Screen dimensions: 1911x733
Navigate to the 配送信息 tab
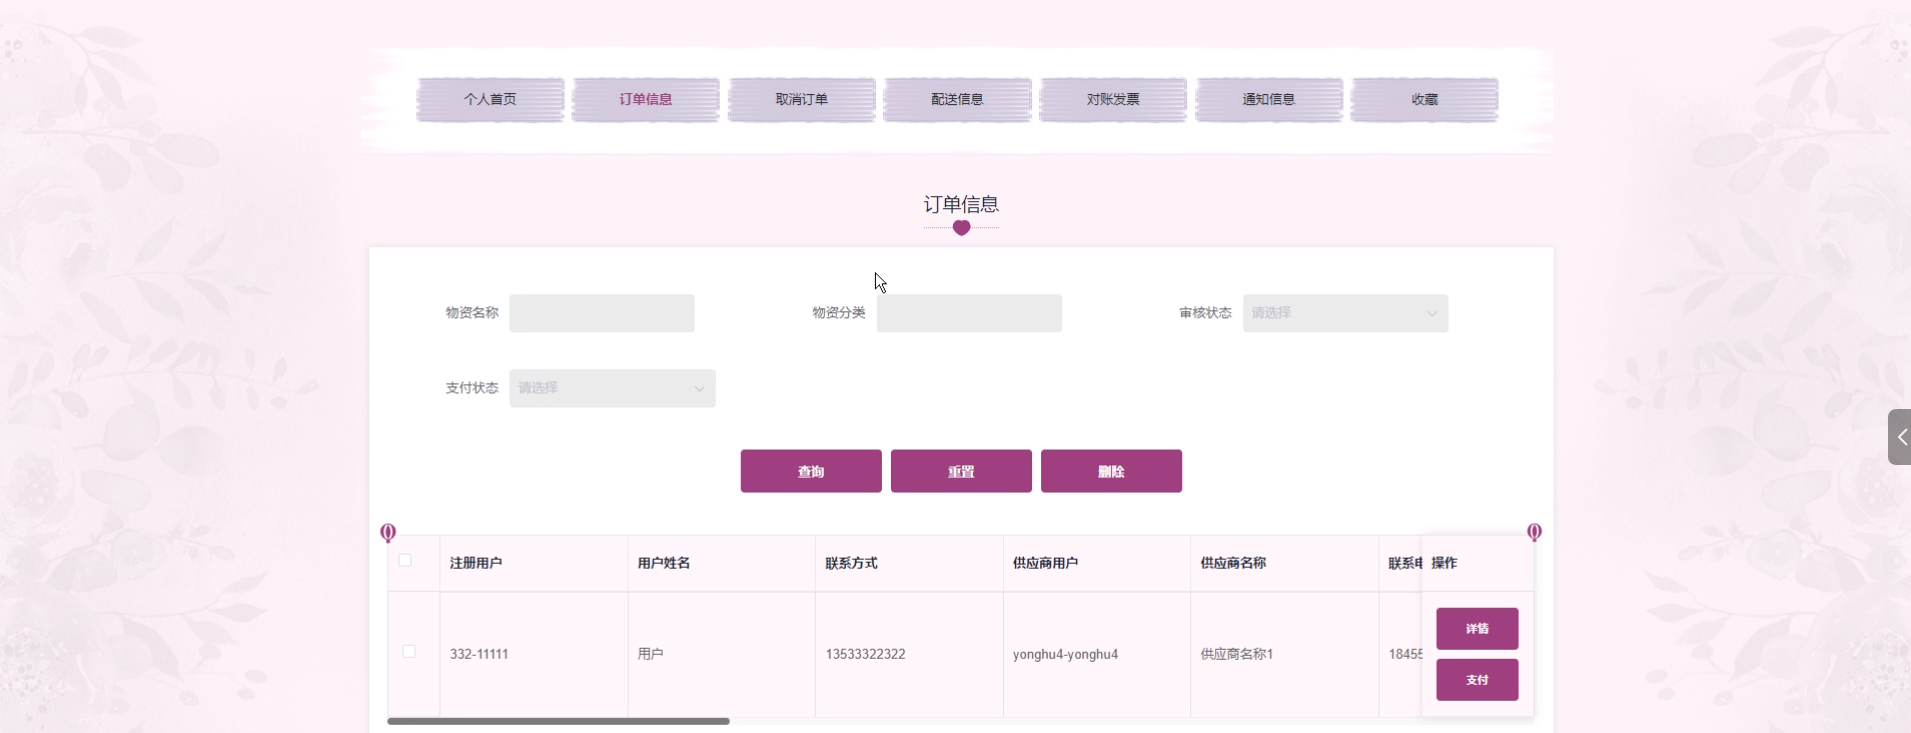pos(957,99)
